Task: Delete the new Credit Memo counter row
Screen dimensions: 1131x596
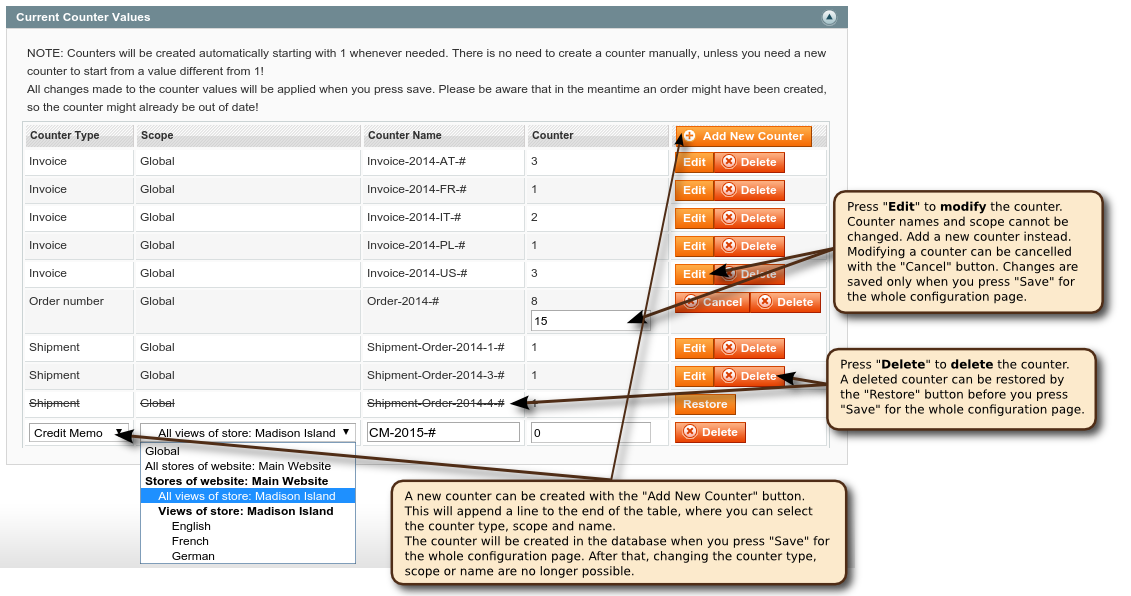Action: 710,432
